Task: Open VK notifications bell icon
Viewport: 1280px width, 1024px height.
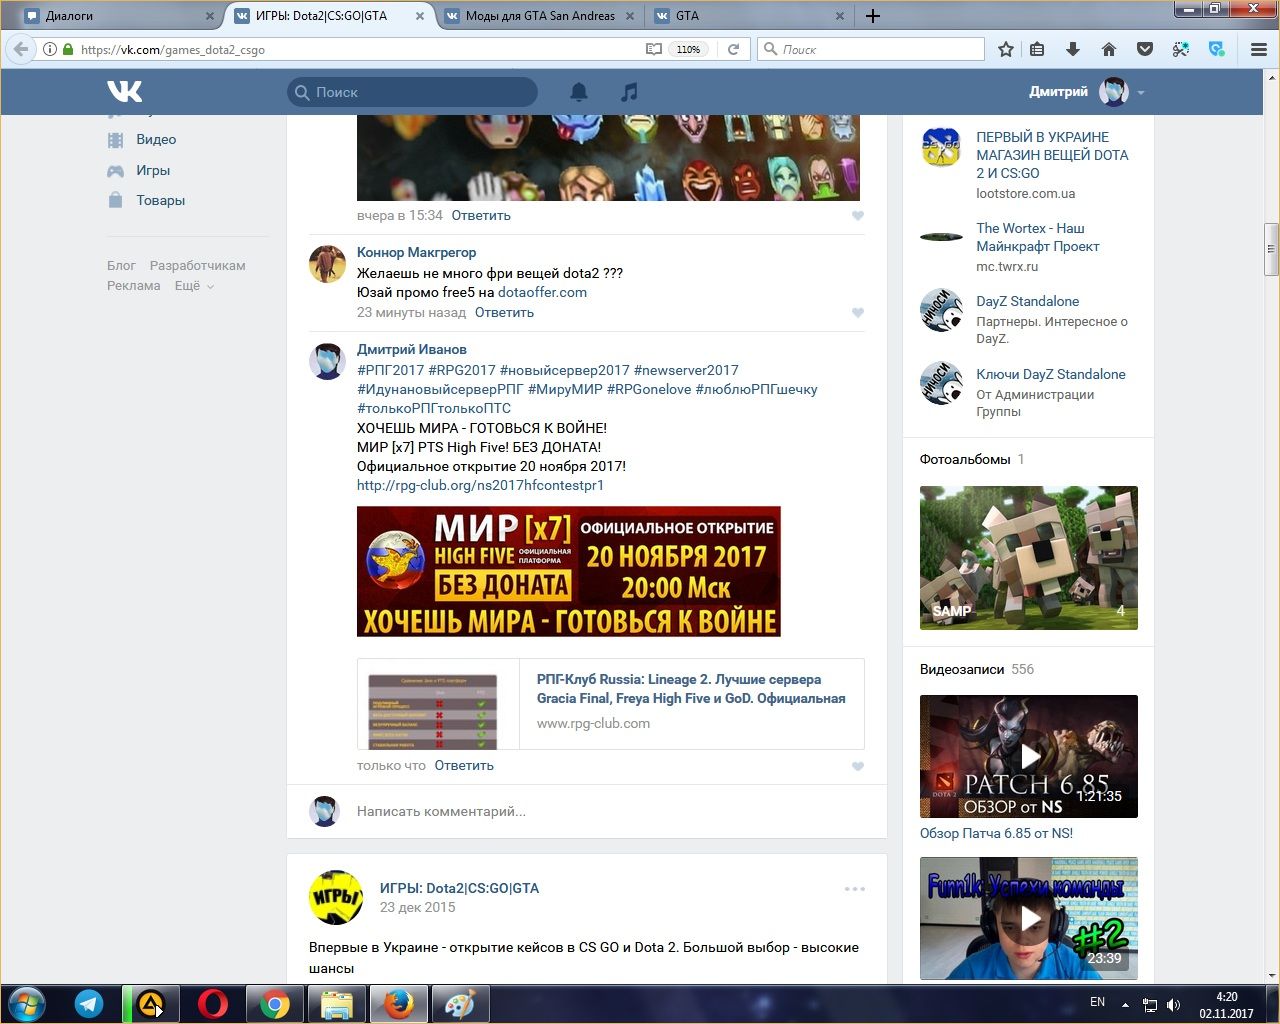Action: point(579,92)
